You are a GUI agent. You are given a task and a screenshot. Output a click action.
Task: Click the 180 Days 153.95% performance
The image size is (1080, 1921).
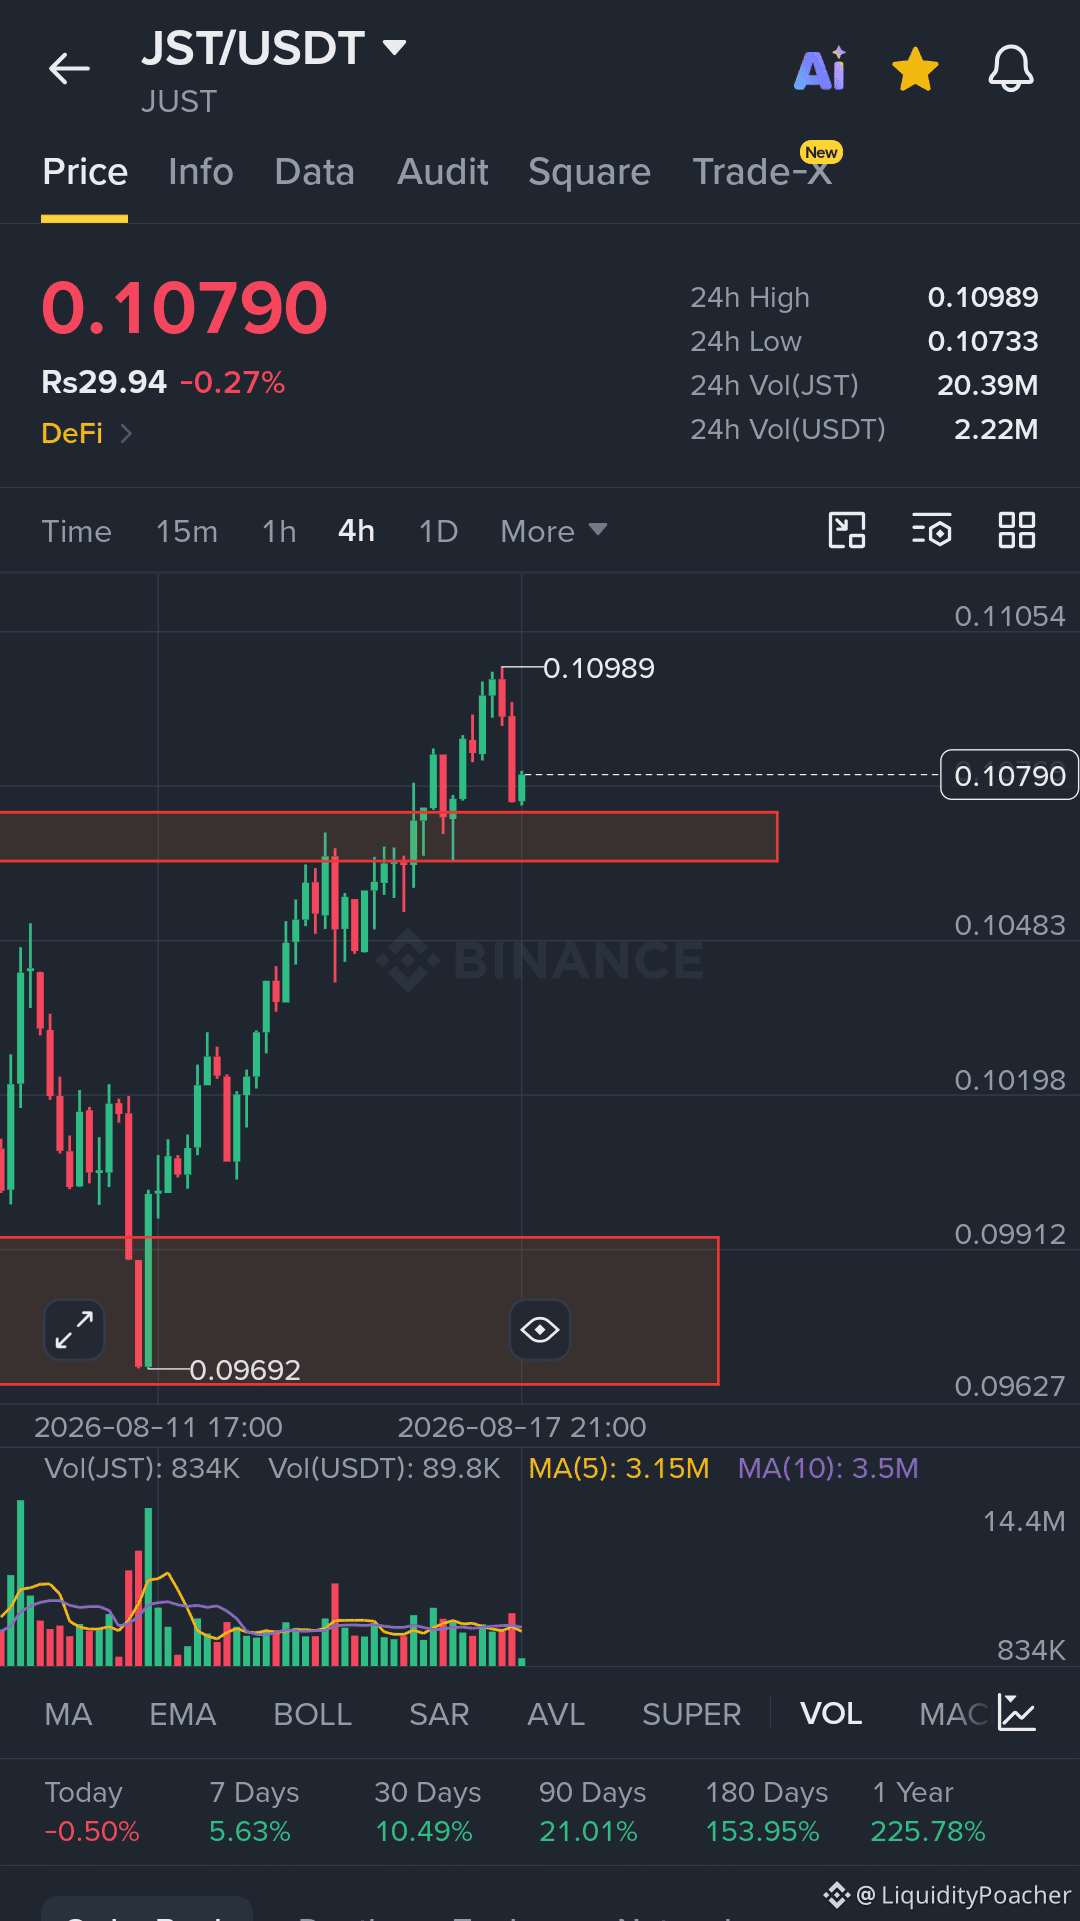(766, 1811)
